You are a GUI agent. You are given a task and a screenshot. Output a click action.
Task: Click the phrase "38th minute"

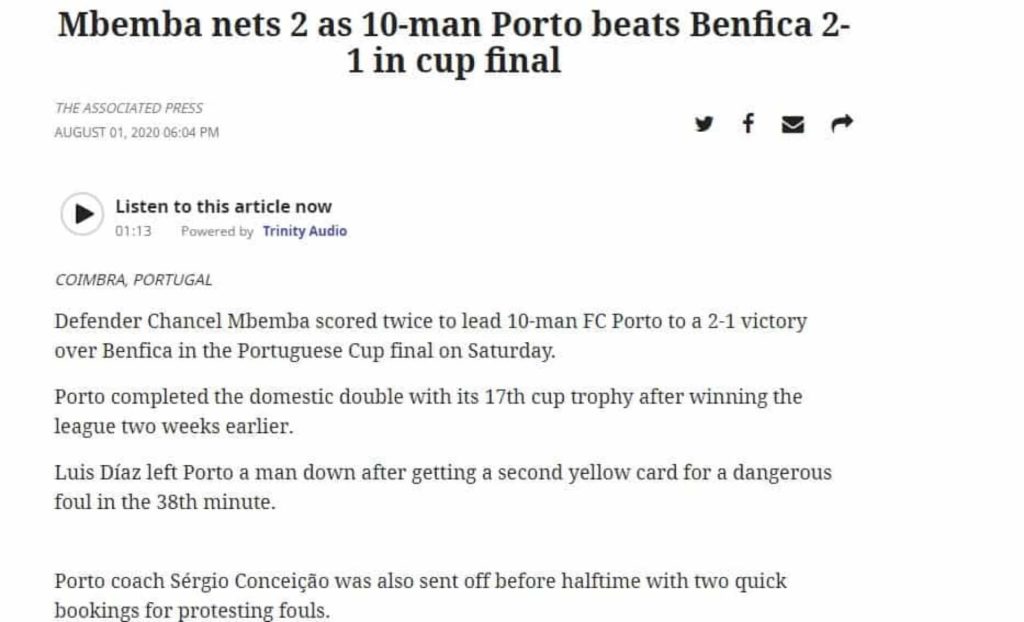[216, 502]
